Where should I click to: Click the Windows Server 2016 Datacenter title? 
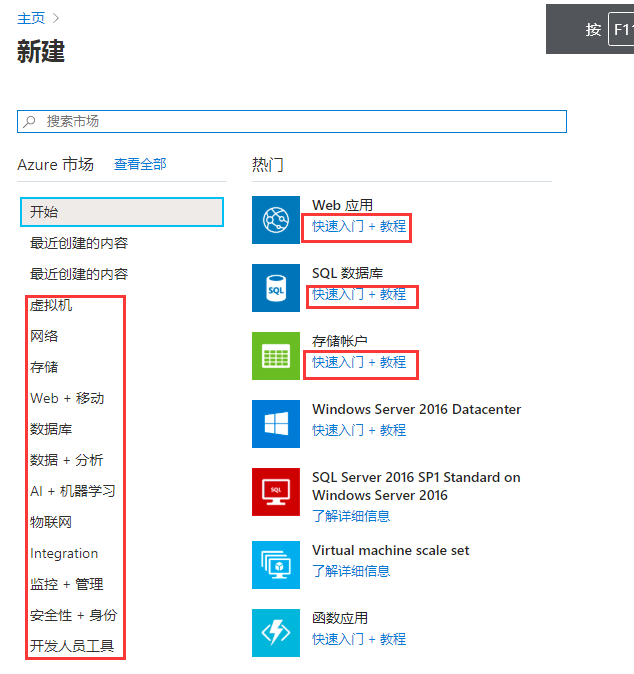(417, 409)
